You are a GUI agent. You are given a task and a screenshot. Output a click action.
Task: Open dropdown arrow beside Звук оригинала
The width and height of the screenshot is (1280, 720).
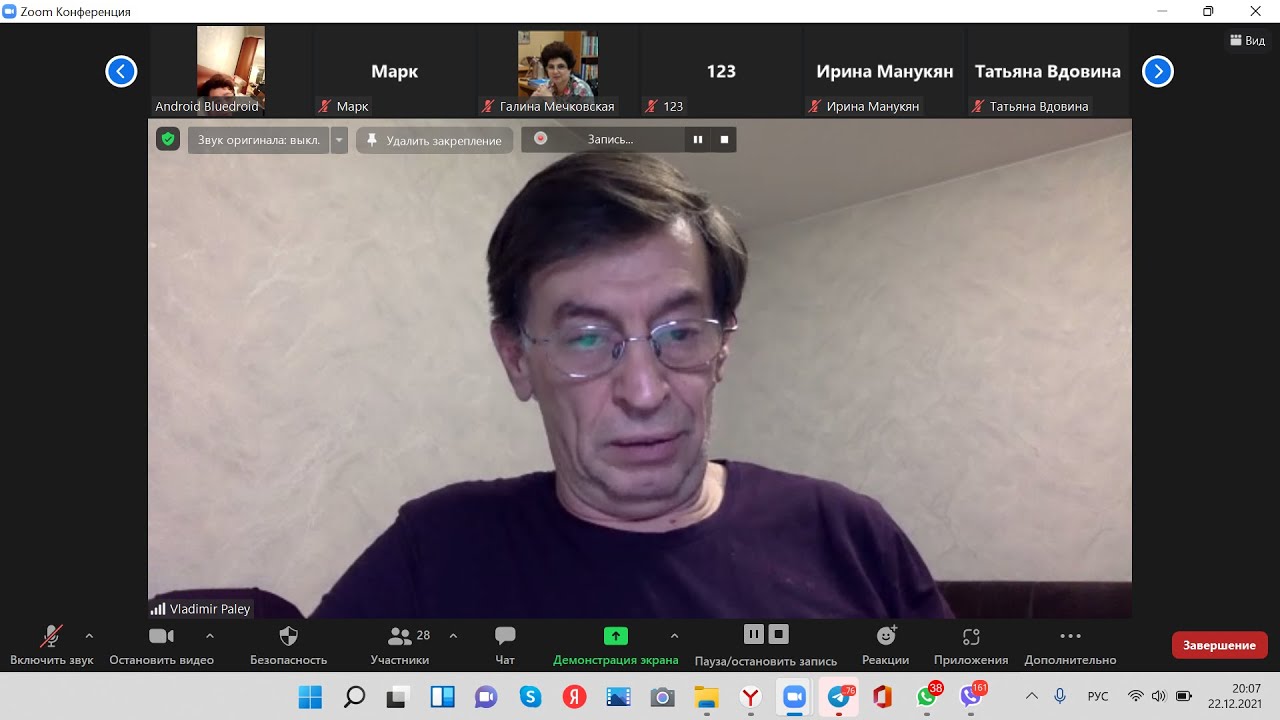[x=339, y=140]
